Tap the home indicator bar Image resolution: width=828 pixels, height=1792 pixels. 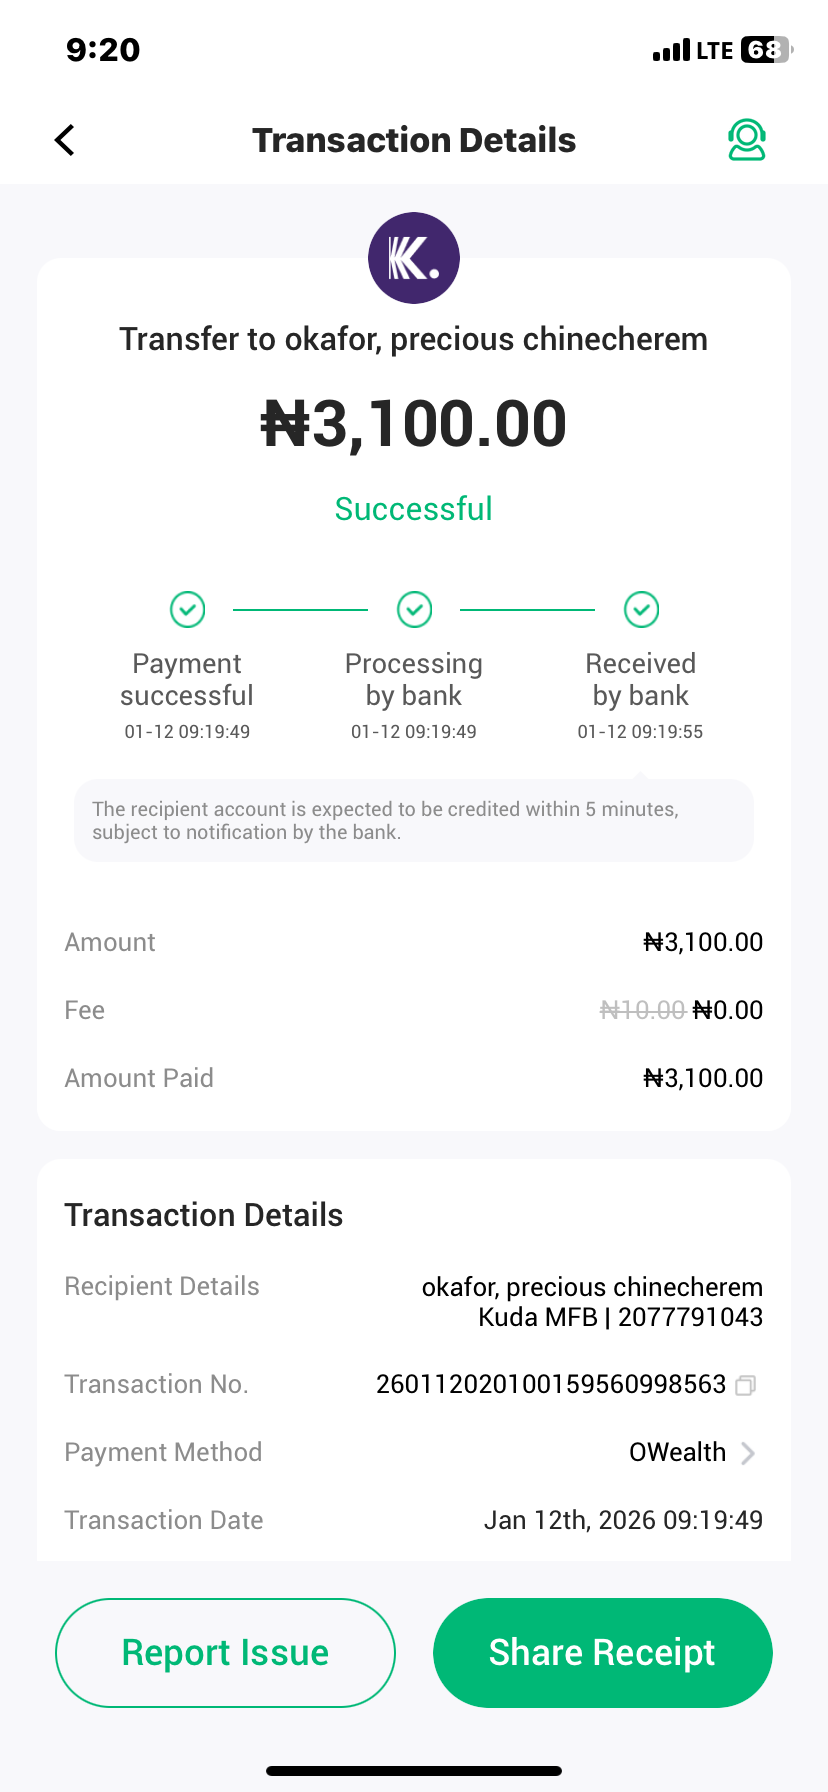[414, 1770]
